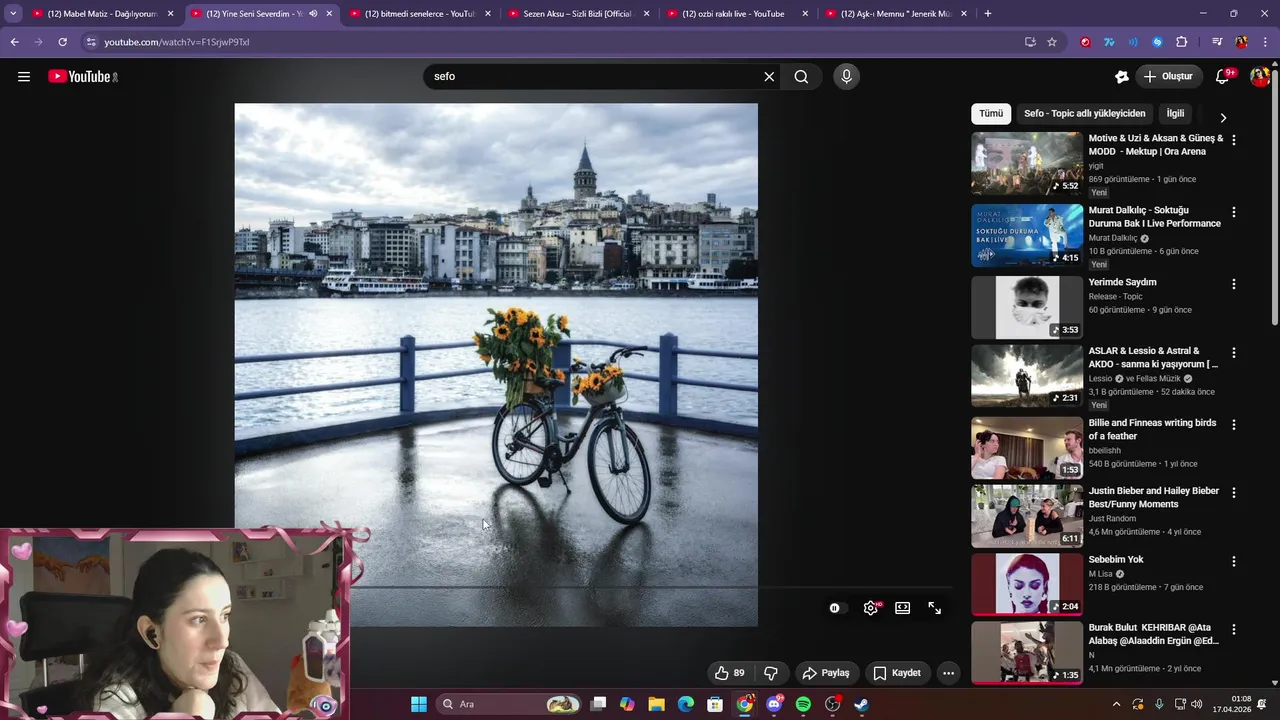Image resolution: width=1280 pixels, height=720 pixels.
Task: Open options for Justin Bieber video
Action: 1233,493
